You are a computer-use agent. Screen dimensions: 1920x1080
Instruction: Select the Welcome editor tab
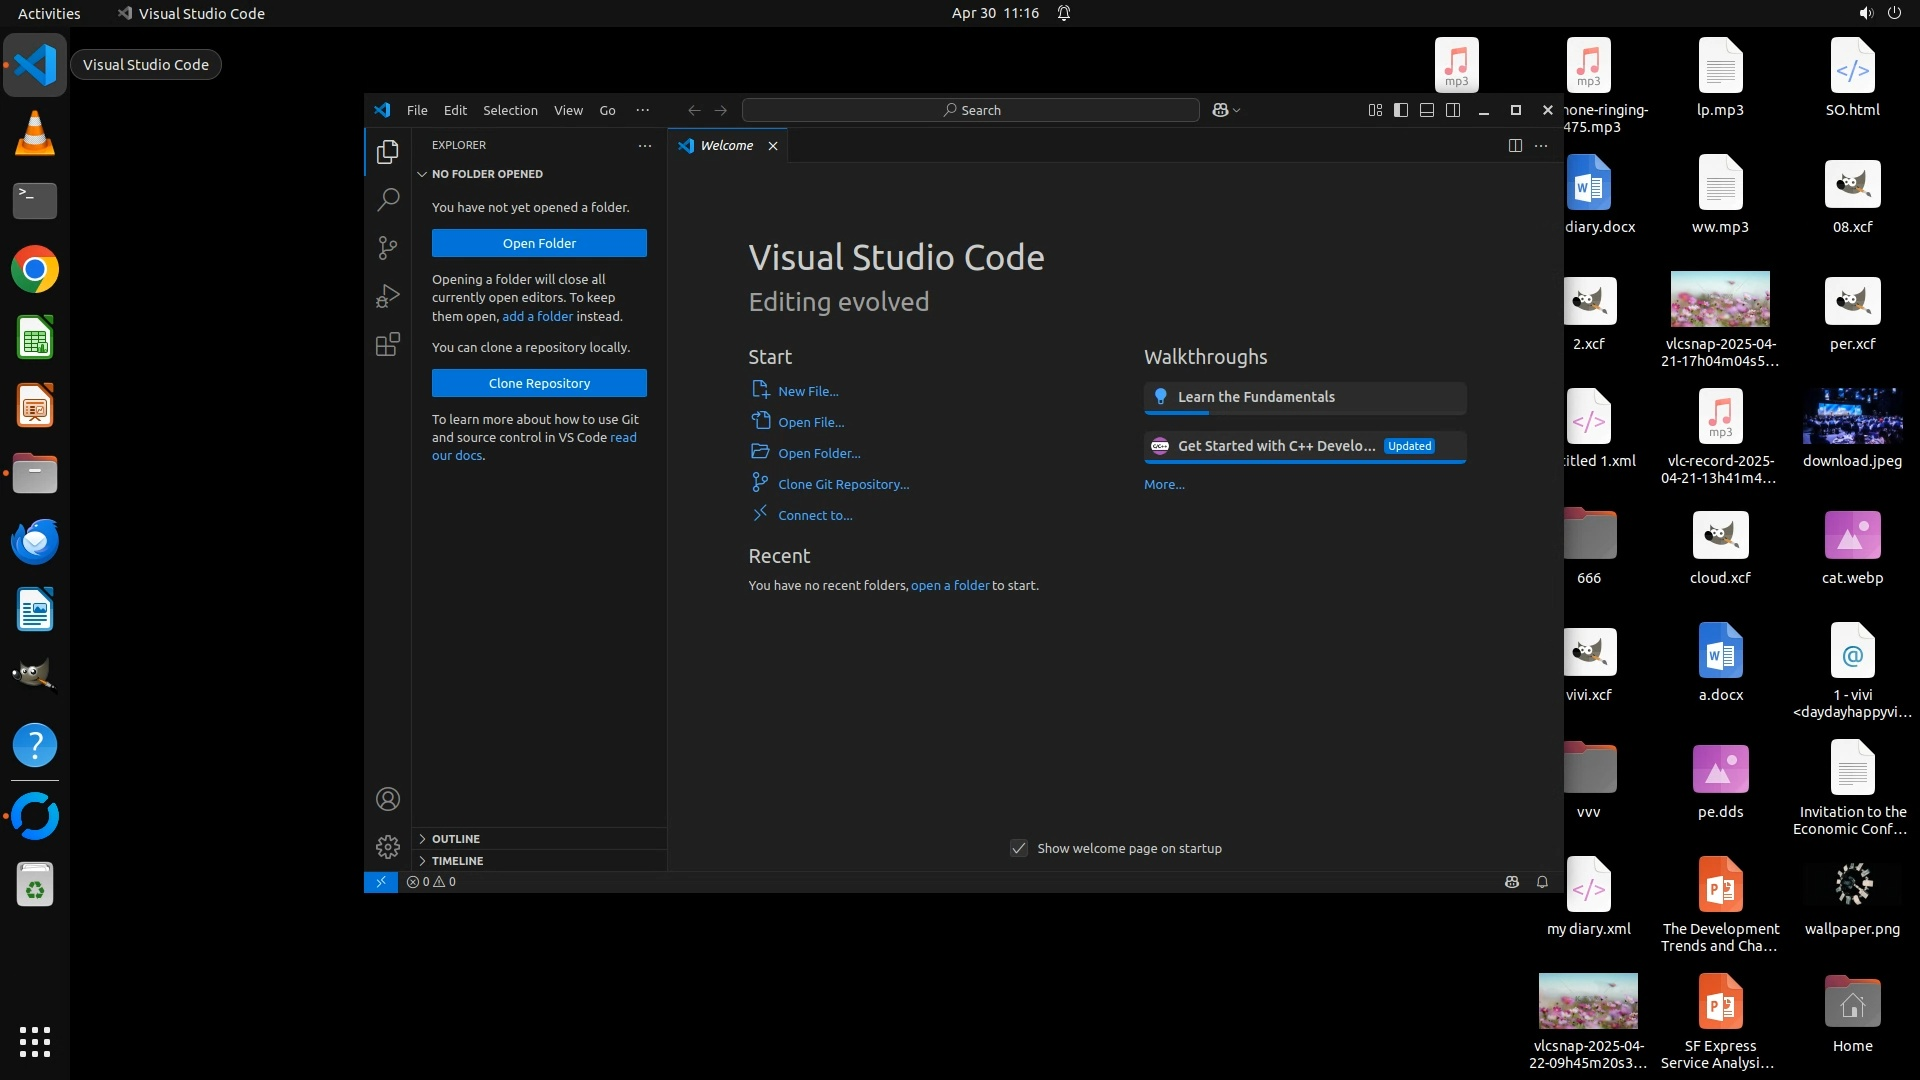tap(726, 146)
